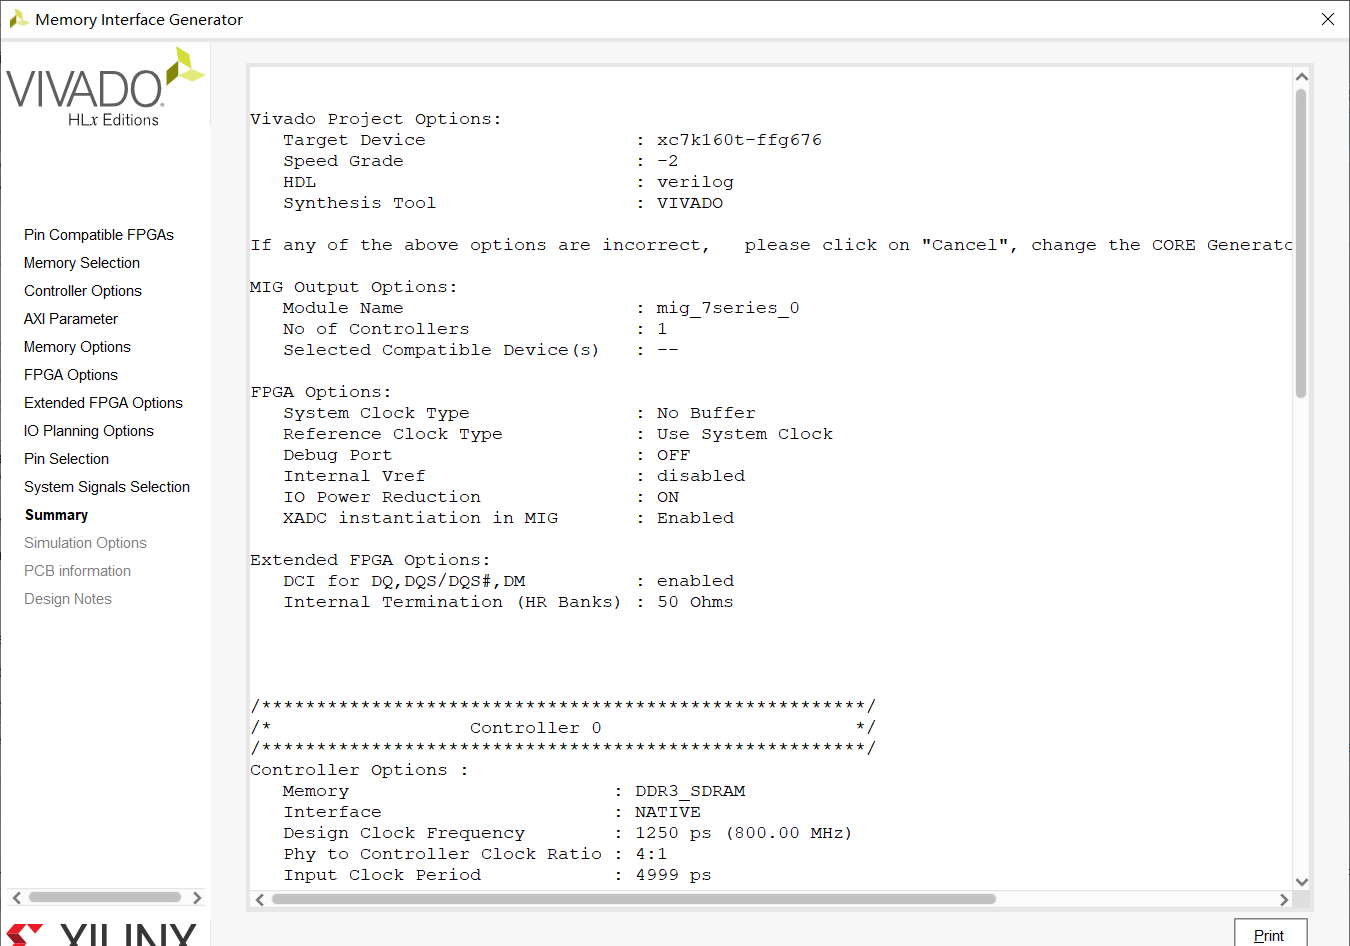Select the Pin Compatible FPGAs step

98,234
